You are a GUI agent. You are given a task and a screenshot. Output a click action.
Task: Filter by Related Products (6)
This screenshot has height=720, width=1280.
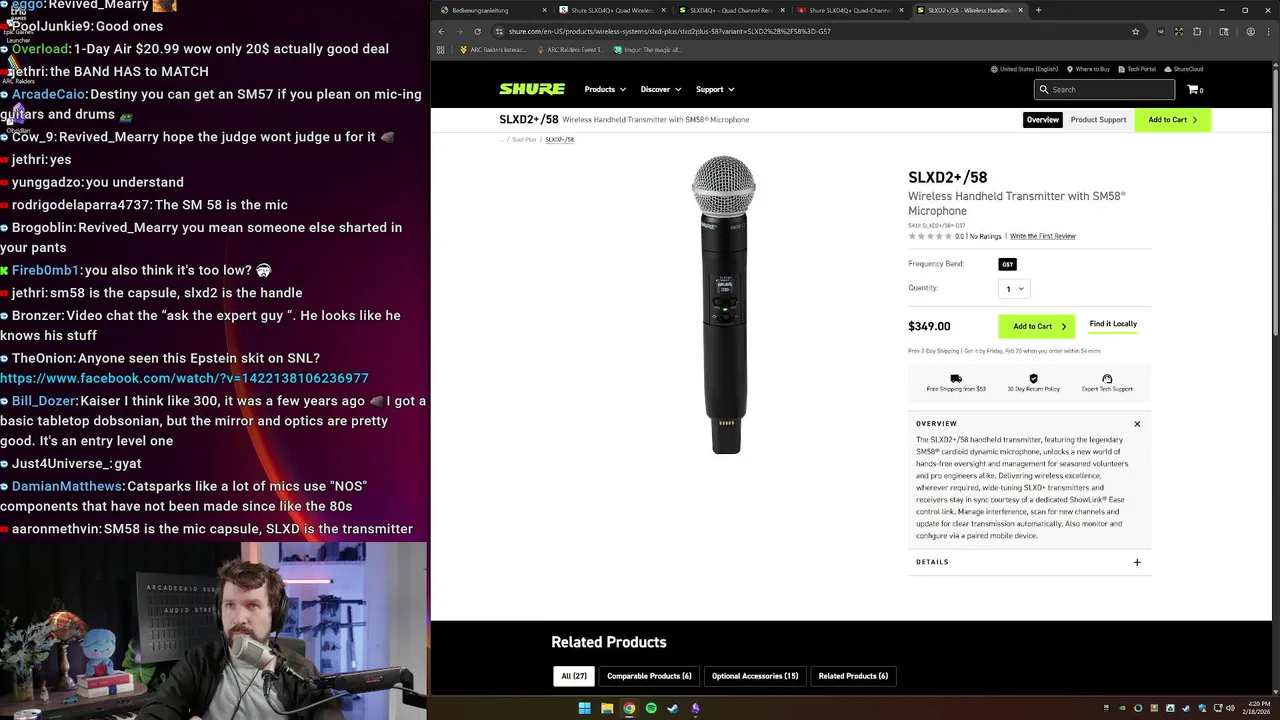point(853,676)
